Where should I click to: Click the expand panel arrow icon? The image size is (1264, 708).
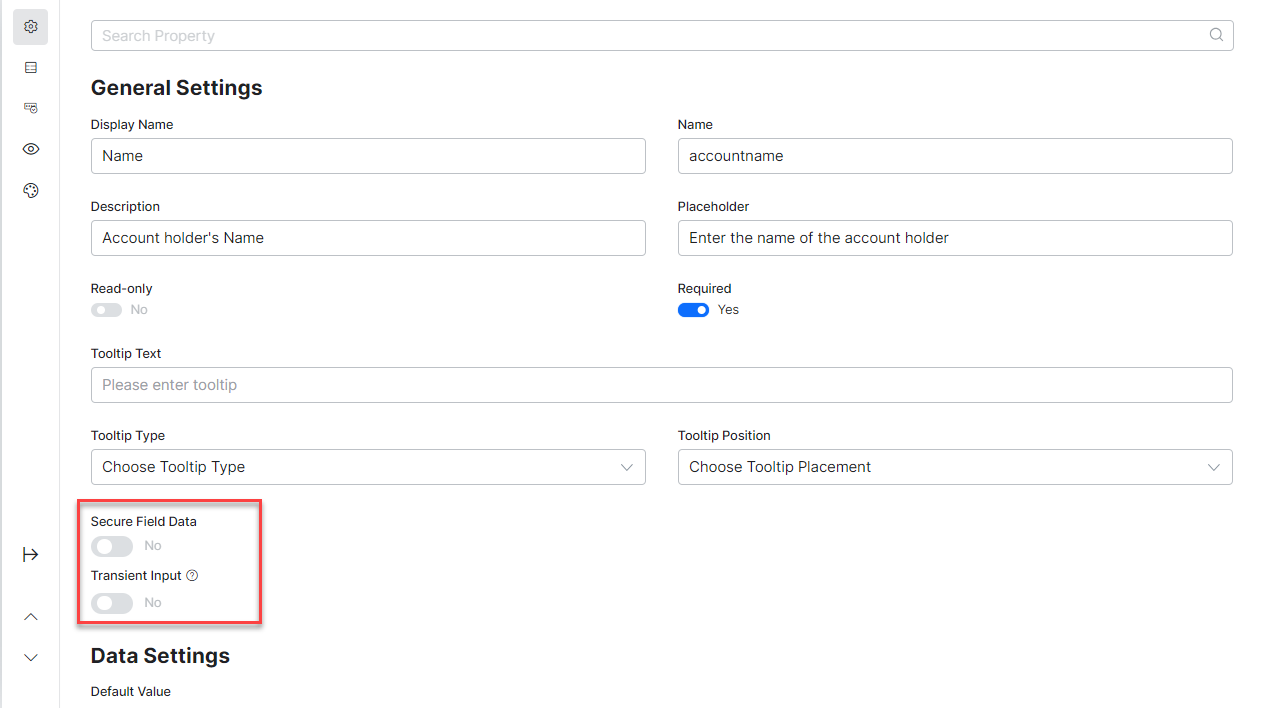(30, 555)
